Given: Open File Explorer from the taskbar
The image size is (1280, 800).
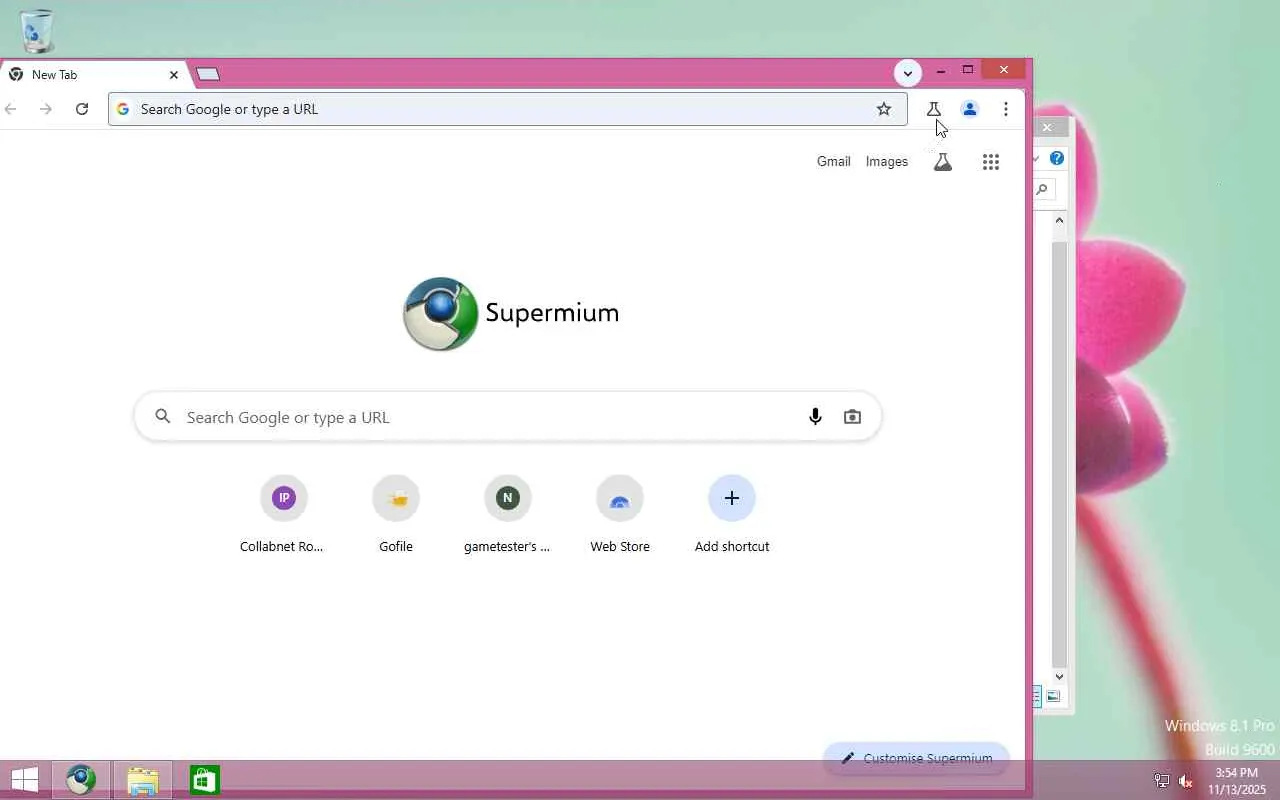Looking at the screenshot, I should click(x=142, y=780).
